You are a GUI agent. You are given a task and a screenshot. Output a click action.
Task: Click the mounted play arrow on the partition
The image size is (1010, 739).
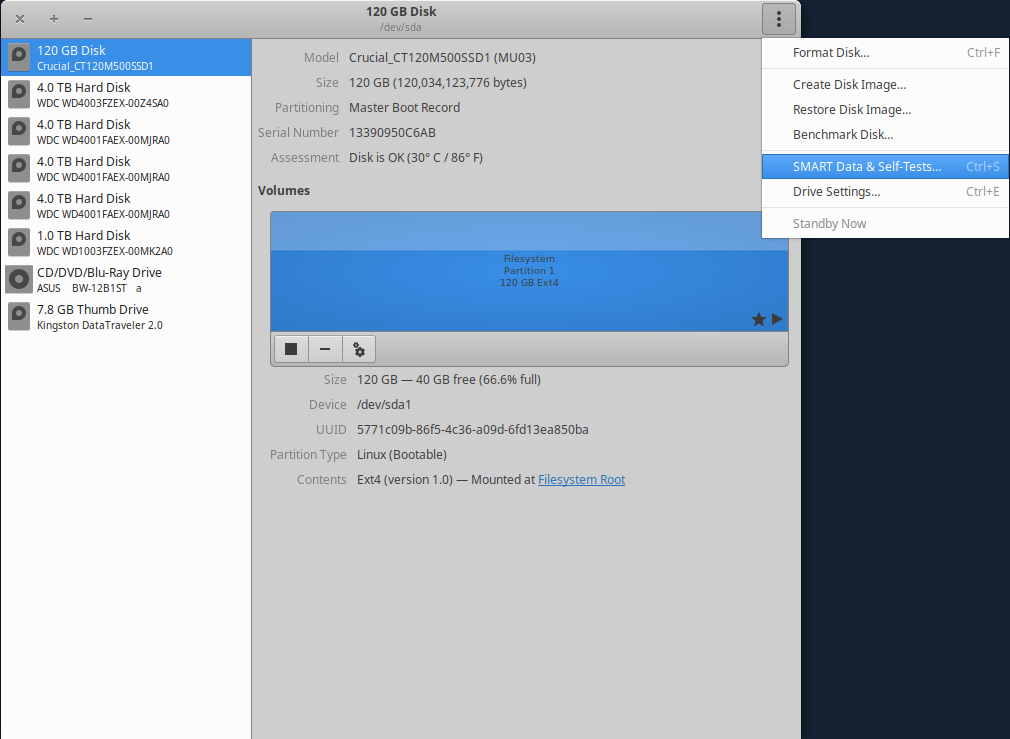[x=777, y=319]
